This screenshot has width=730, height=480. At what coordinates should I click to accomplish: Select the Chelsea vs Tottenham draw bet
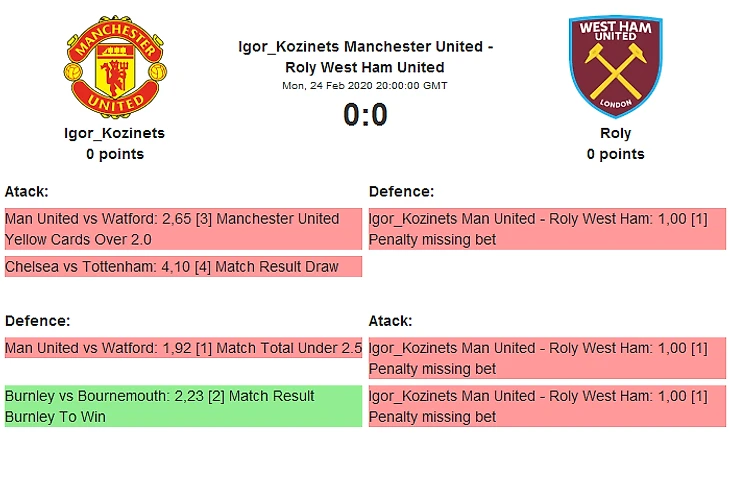[183, 267]
